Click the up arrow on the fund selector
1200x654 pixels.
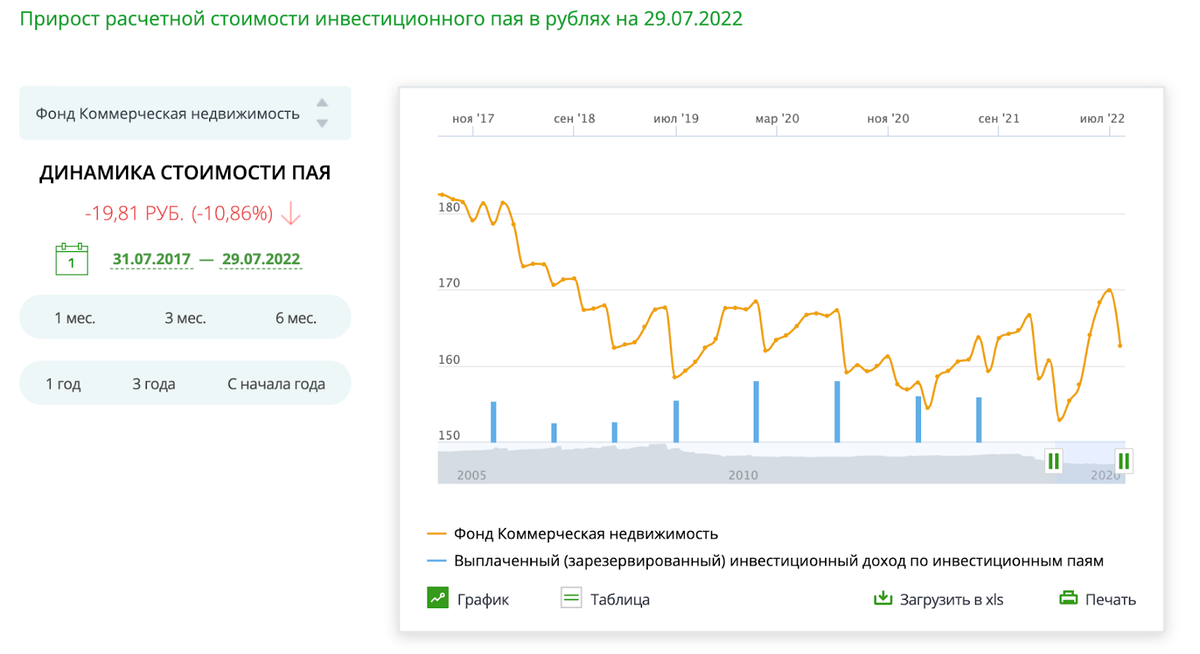(x=323, y=104)
